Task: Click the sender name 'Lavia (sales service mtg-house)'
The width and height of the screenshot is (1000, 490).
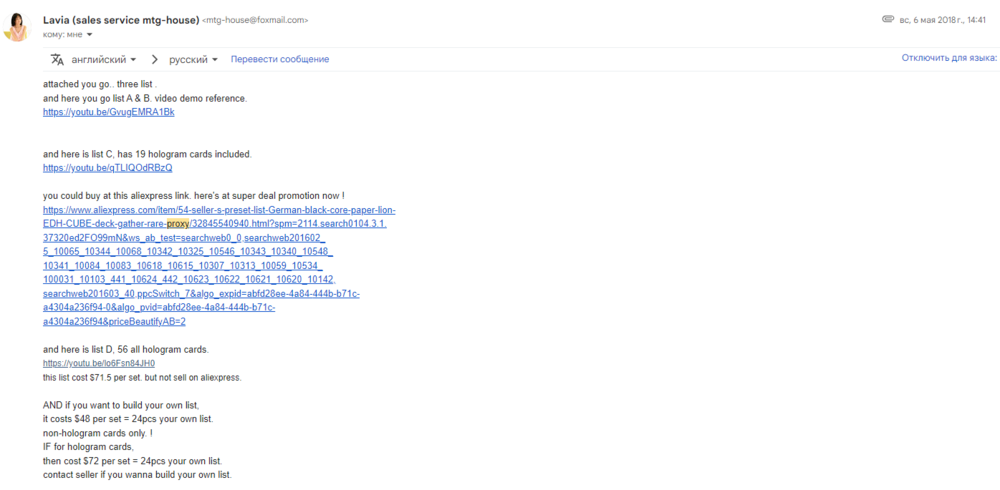Action: coord(120,19)
